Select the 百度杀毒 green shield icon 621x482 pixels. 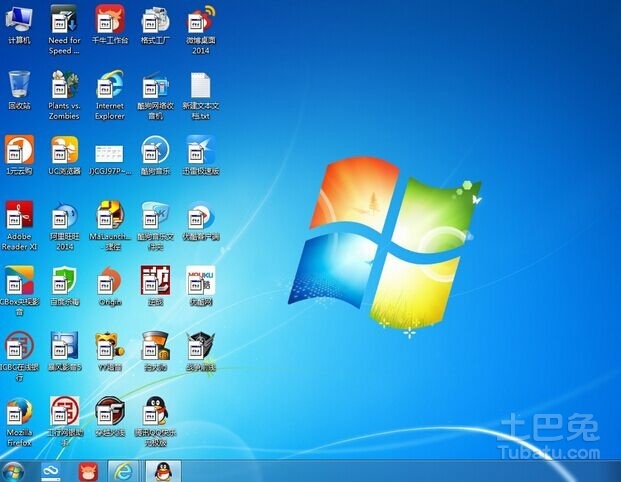(64, 281)
